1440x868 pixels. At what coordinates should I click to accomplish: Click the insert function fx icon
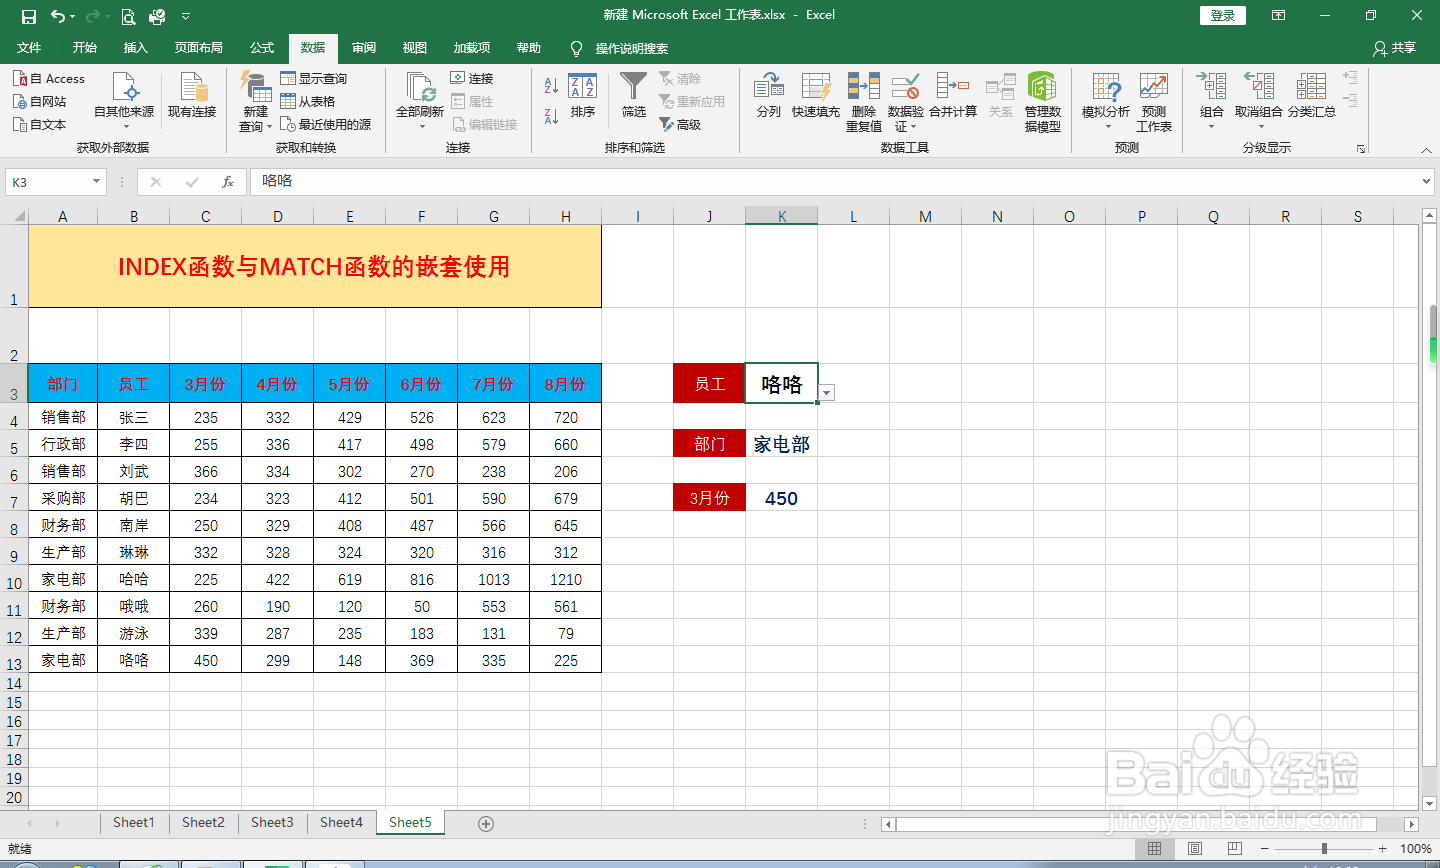228,182
